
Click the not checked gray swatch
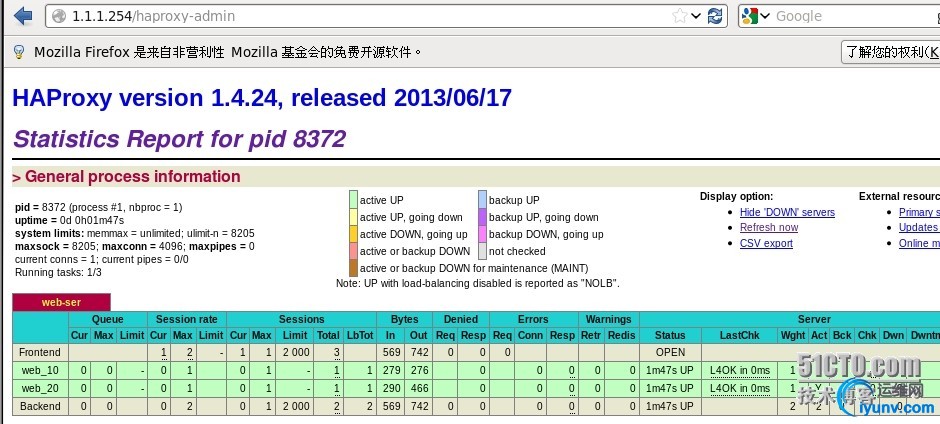(x=483, y=251)
